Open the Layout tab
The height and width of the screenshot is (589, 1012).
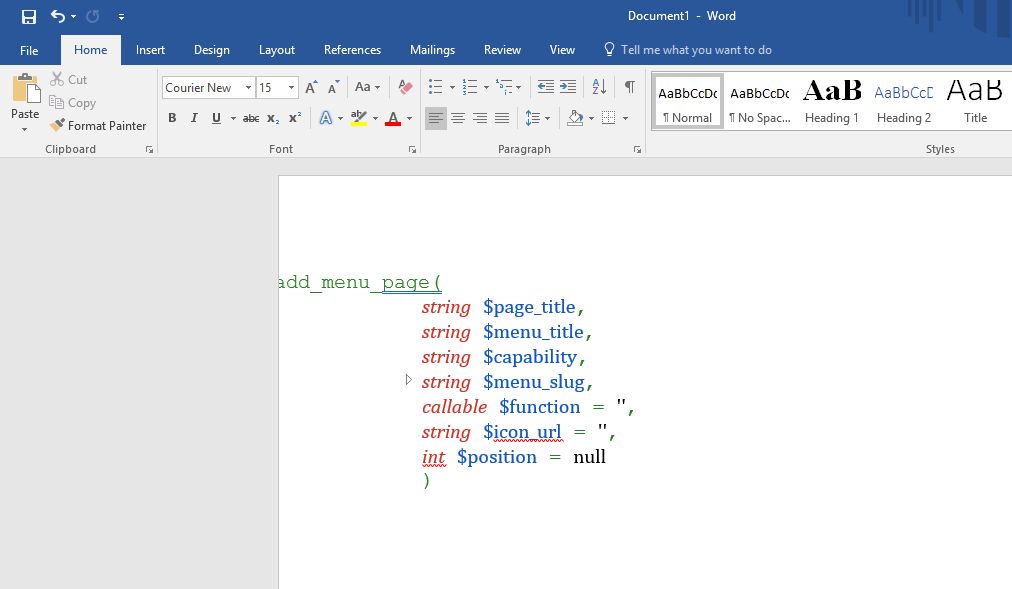pos(277,50)
